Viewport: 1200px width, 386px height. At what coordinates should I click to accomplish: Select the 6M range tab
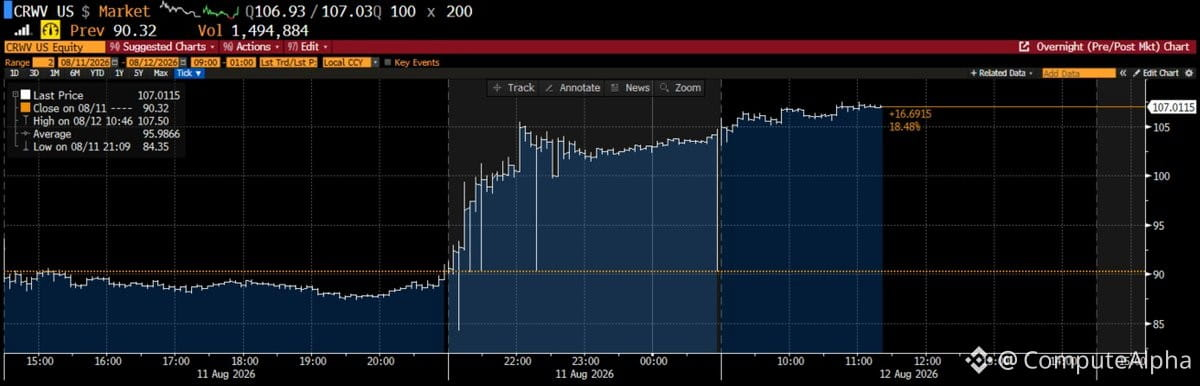point(75,73)
